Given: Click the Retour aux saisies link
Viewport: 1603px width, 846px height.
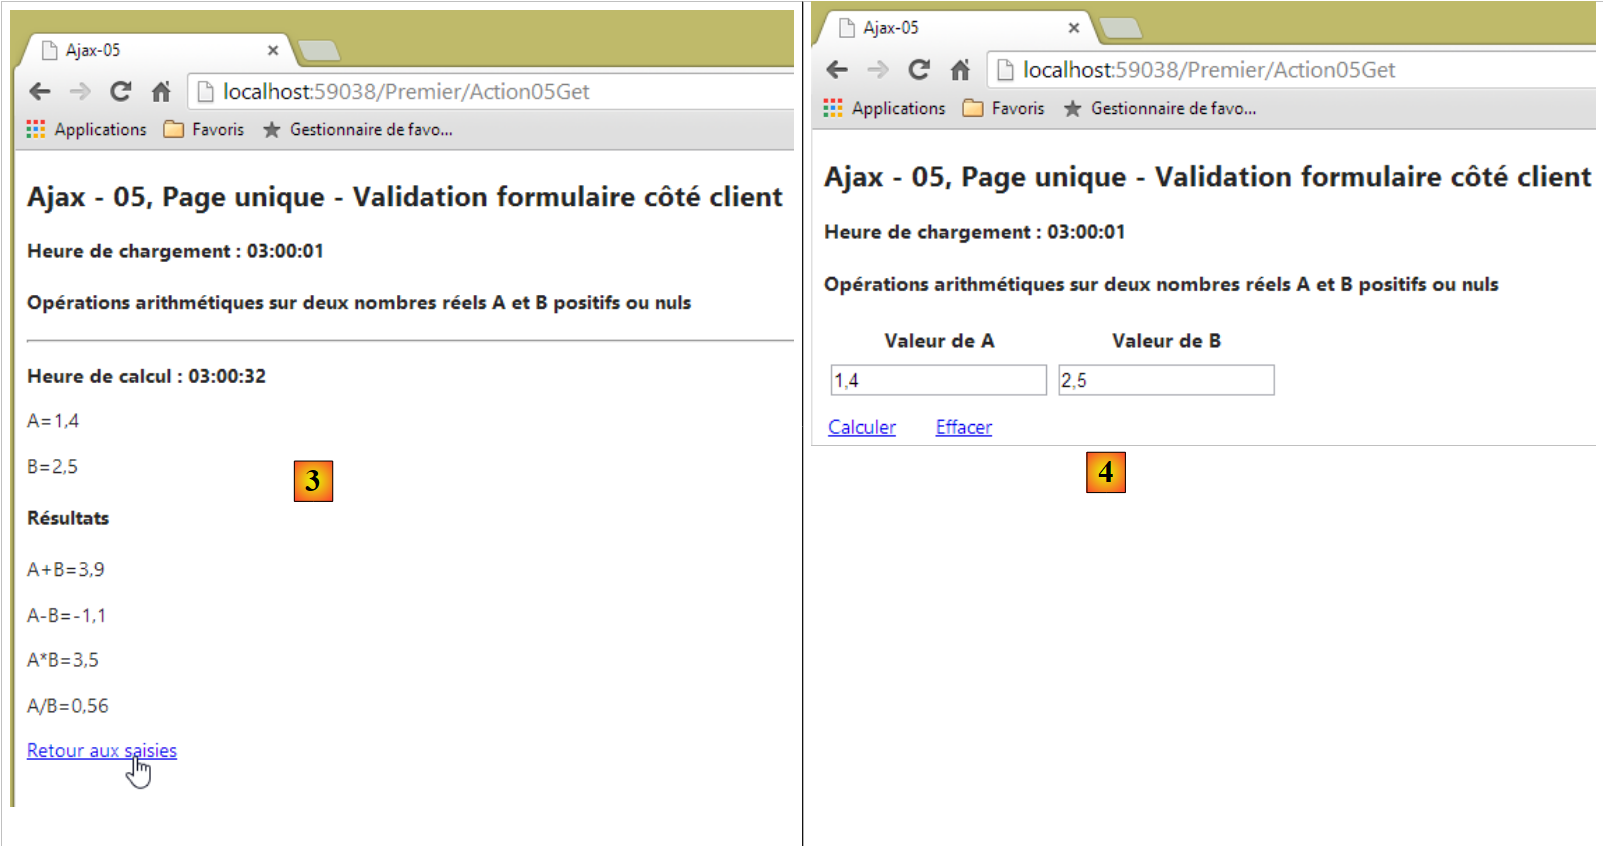Looking at the screenshot, I should [101, 751].
